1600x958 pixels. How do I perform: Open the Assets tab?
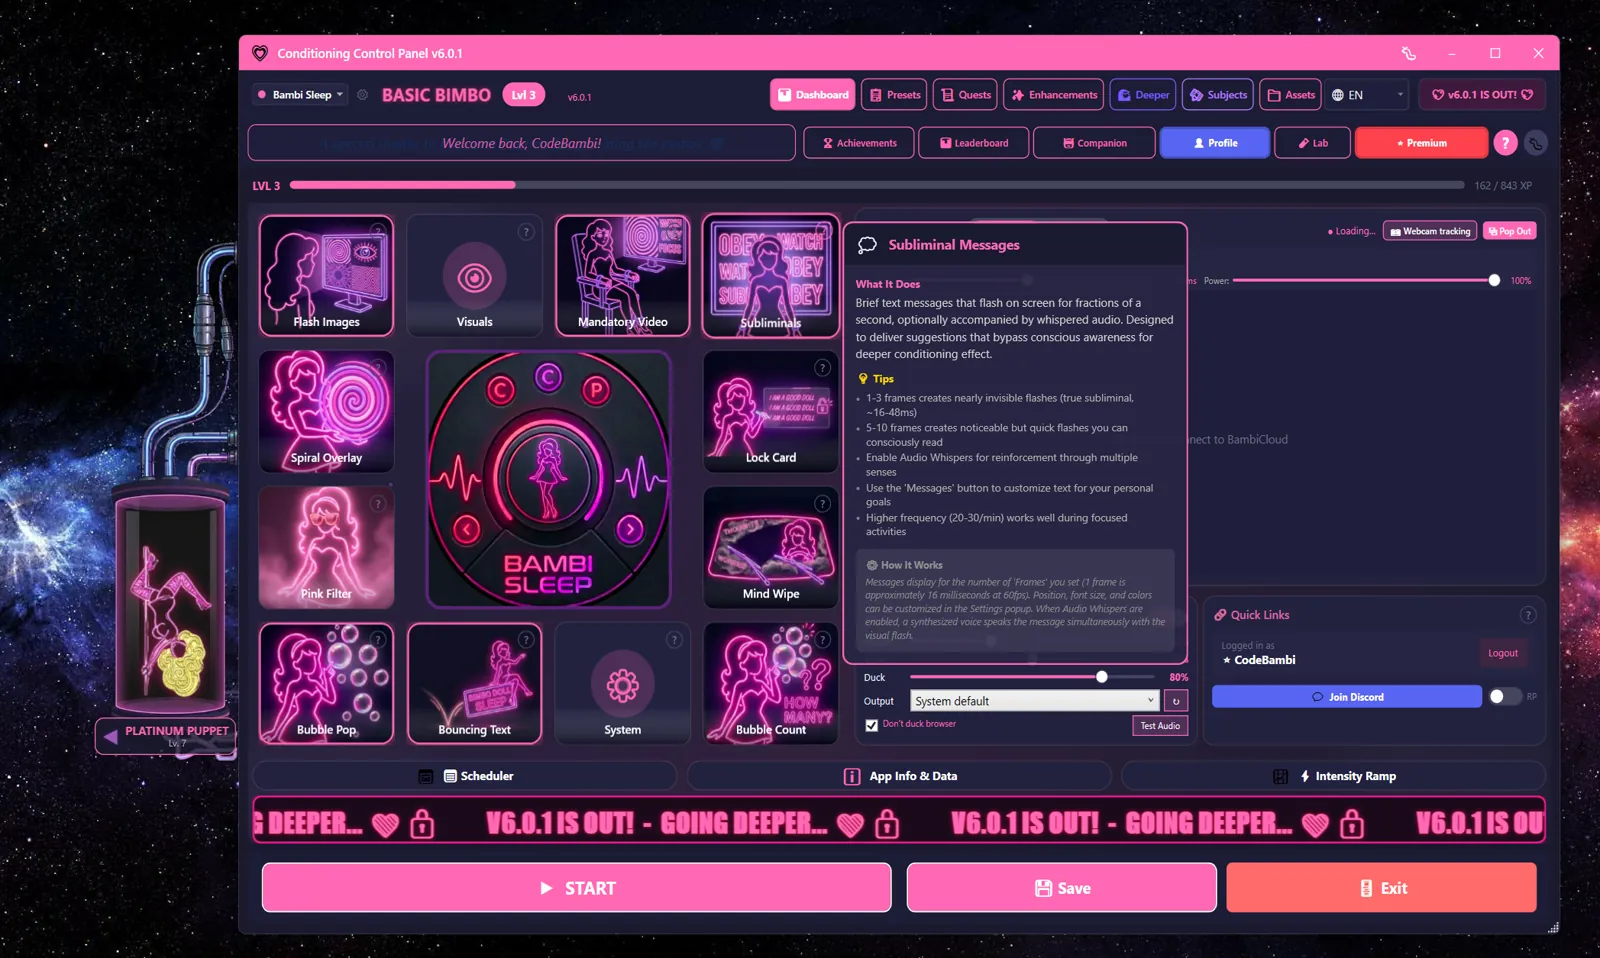pos(1291,95)
